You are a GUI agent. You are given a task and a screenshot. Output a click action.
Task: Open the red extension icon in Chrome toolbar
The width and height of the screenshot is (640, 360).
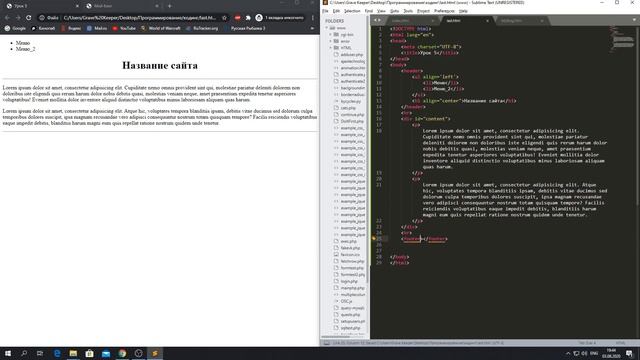(237, 18)
